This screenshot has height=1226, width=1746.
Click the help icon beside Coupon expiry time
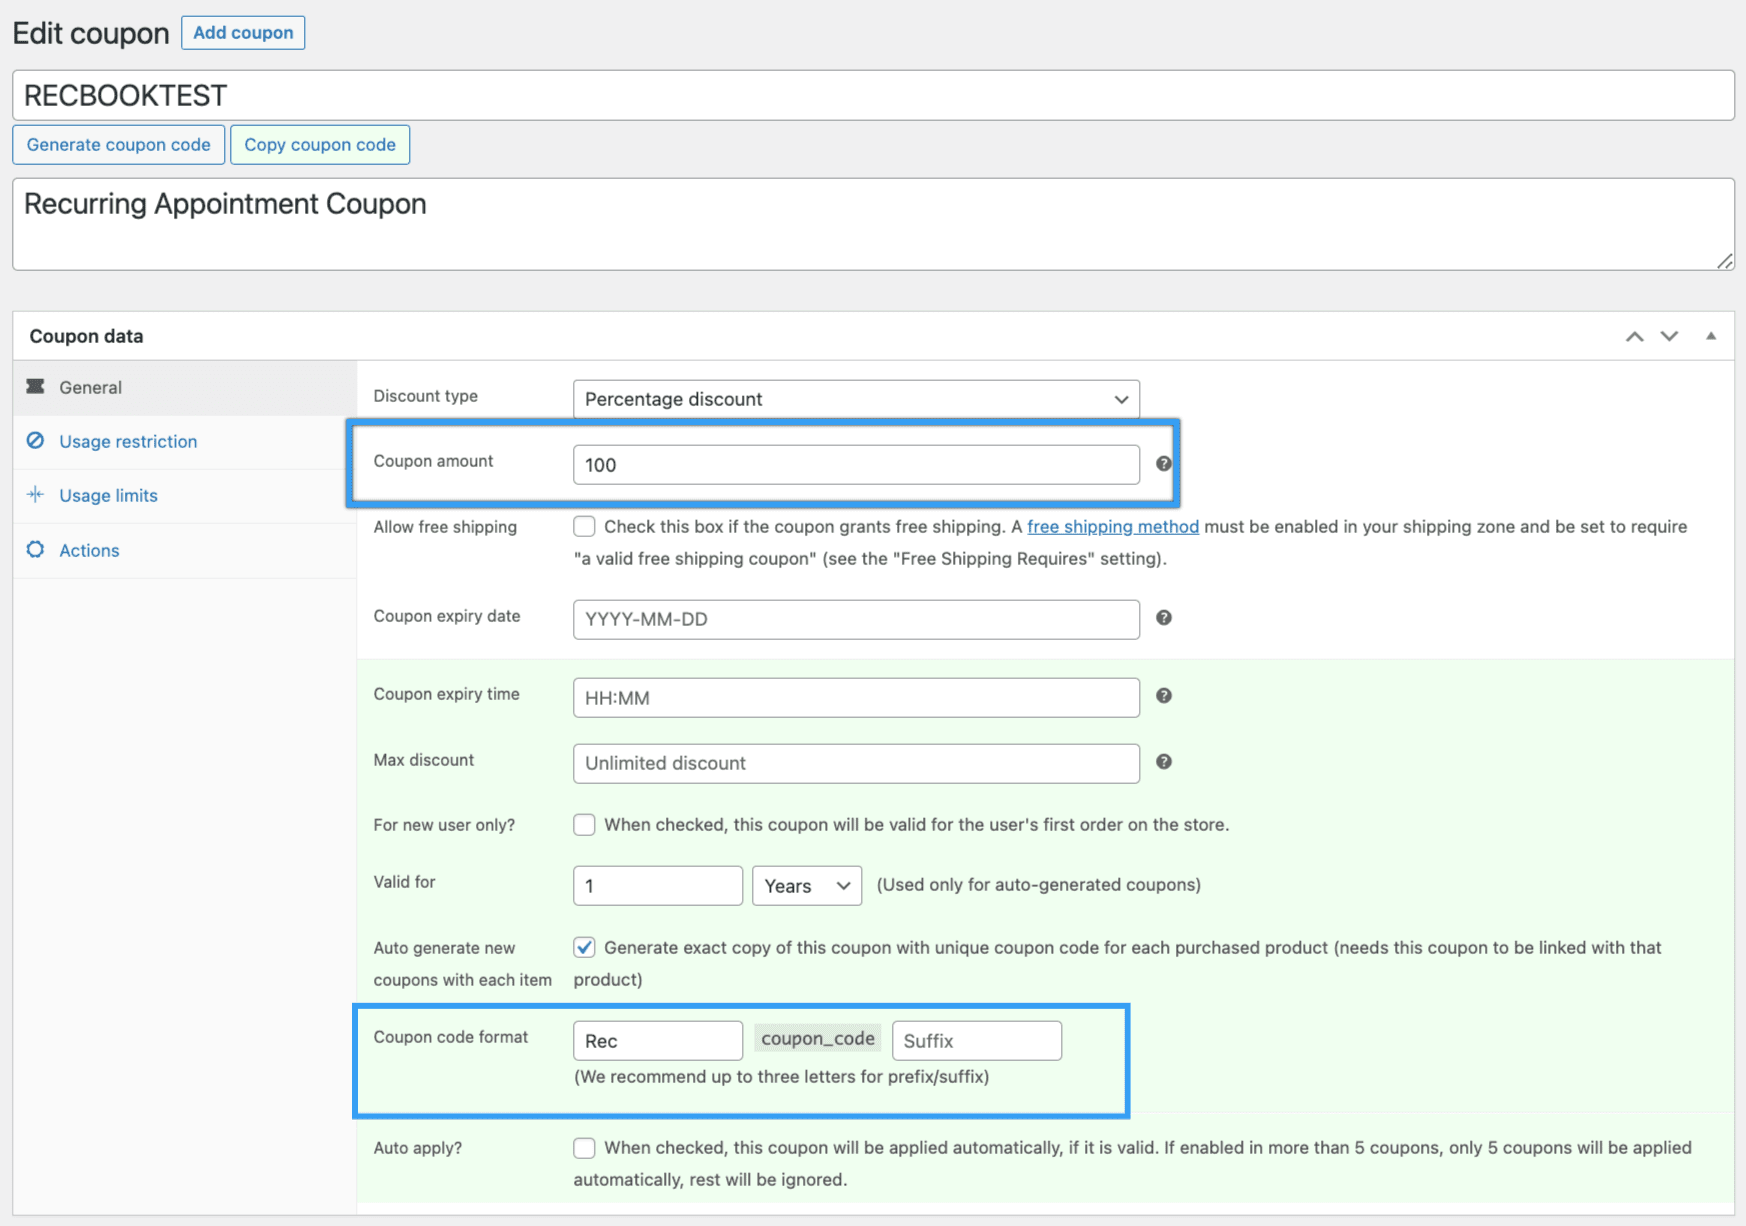[x=1163, y=696]
